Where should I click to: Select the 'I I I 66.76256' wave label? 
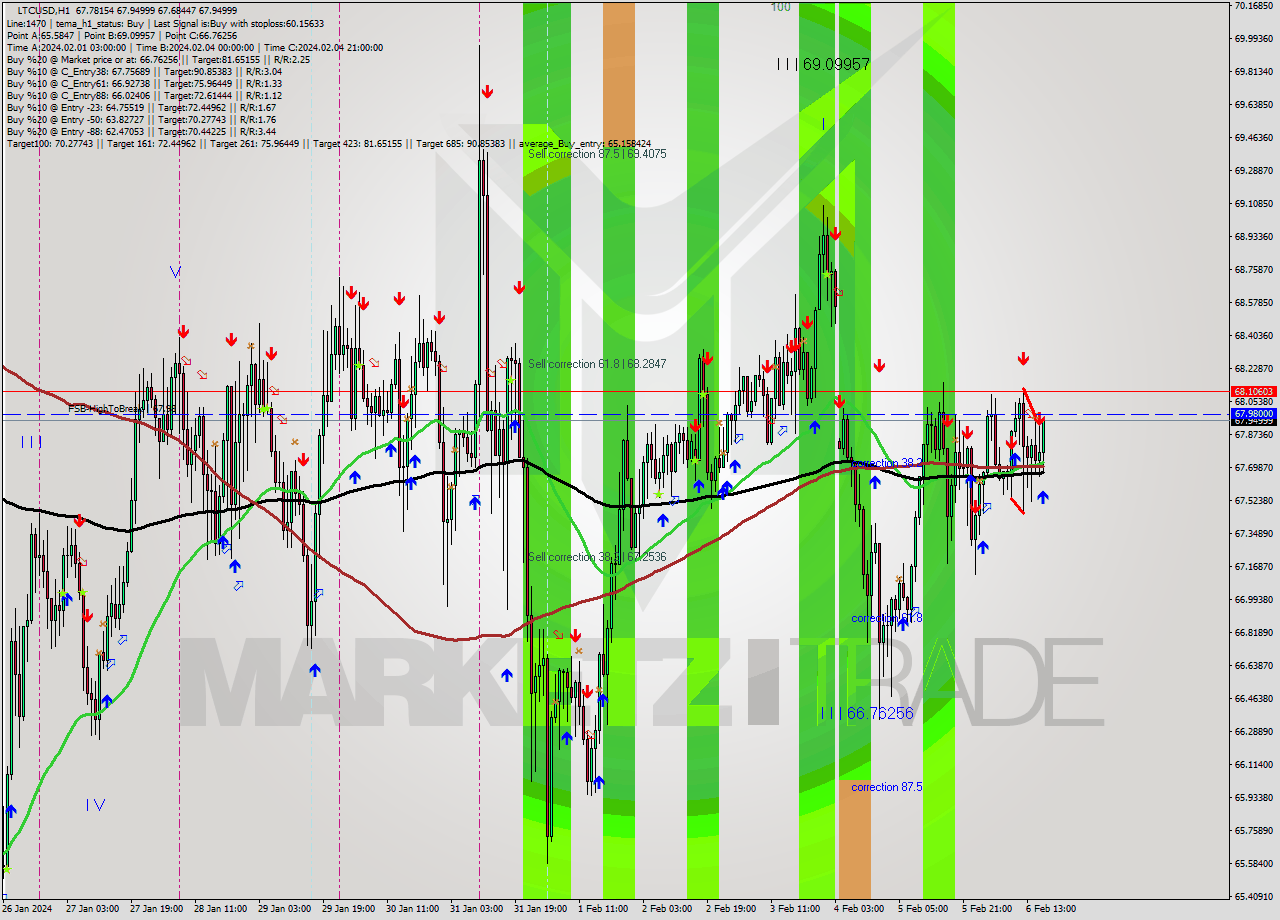[x=866, y=713]
